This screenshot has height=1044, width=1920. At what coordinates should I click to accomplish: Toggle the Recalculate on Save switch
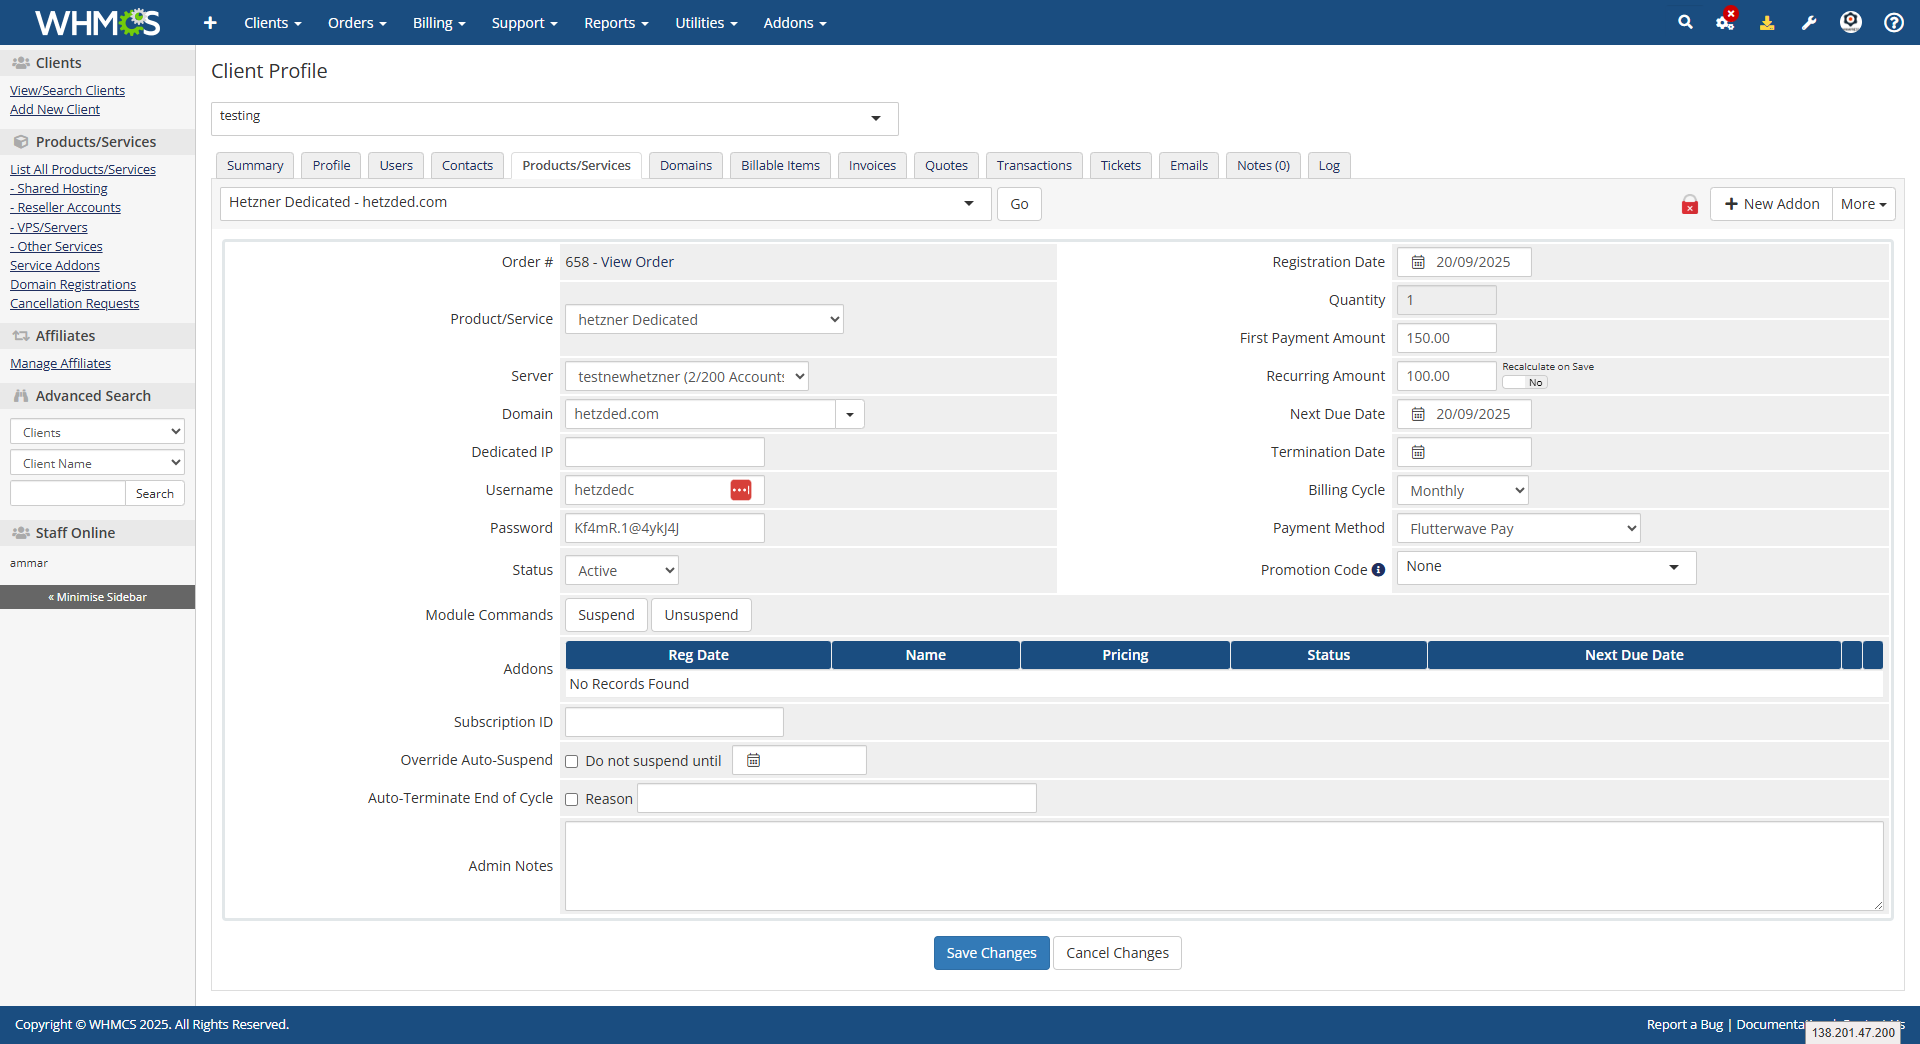pyautogui.click(x=1525, y=382)
